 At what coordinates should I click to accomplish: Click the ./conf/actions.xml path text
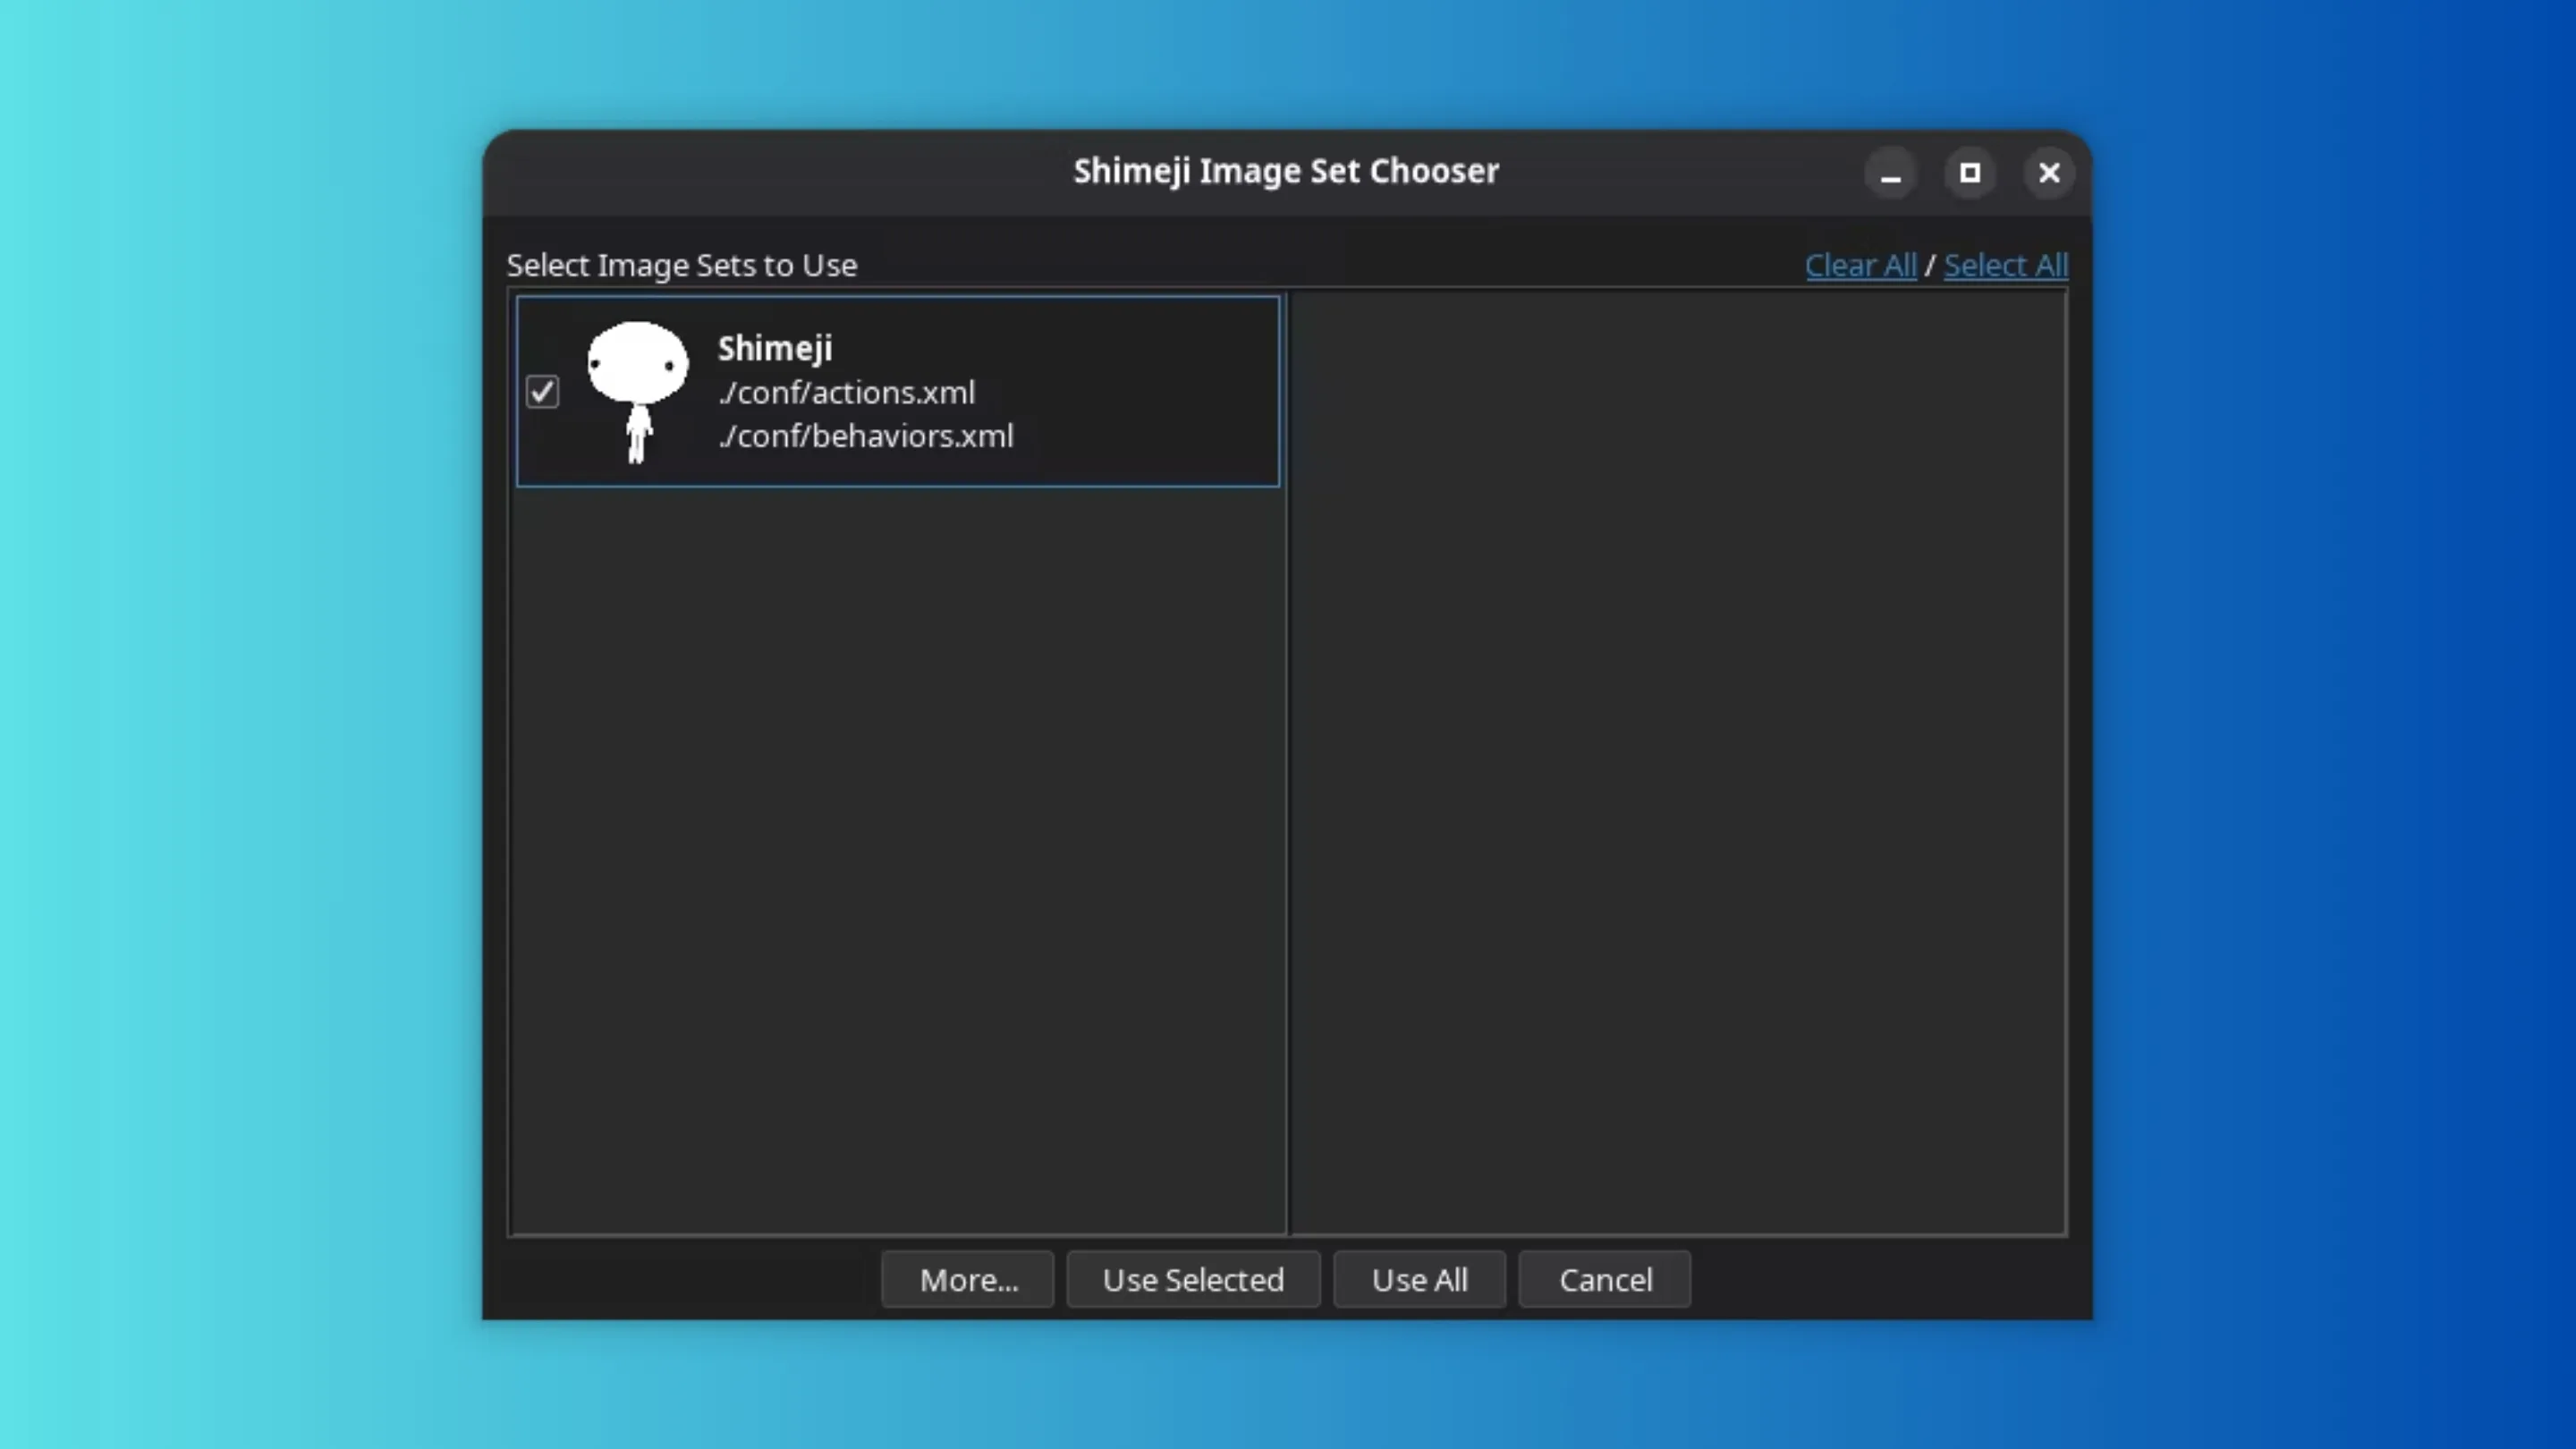coord(846,392)
